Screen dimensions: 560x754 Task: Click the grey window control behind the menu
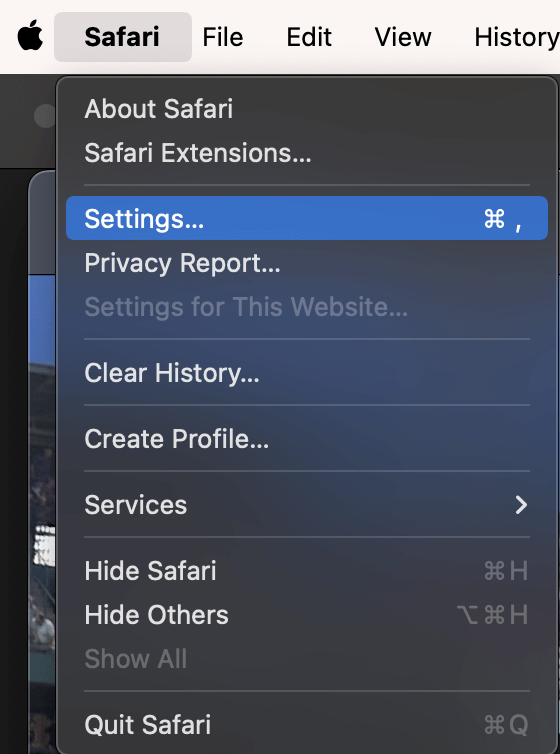click(44, 116)
